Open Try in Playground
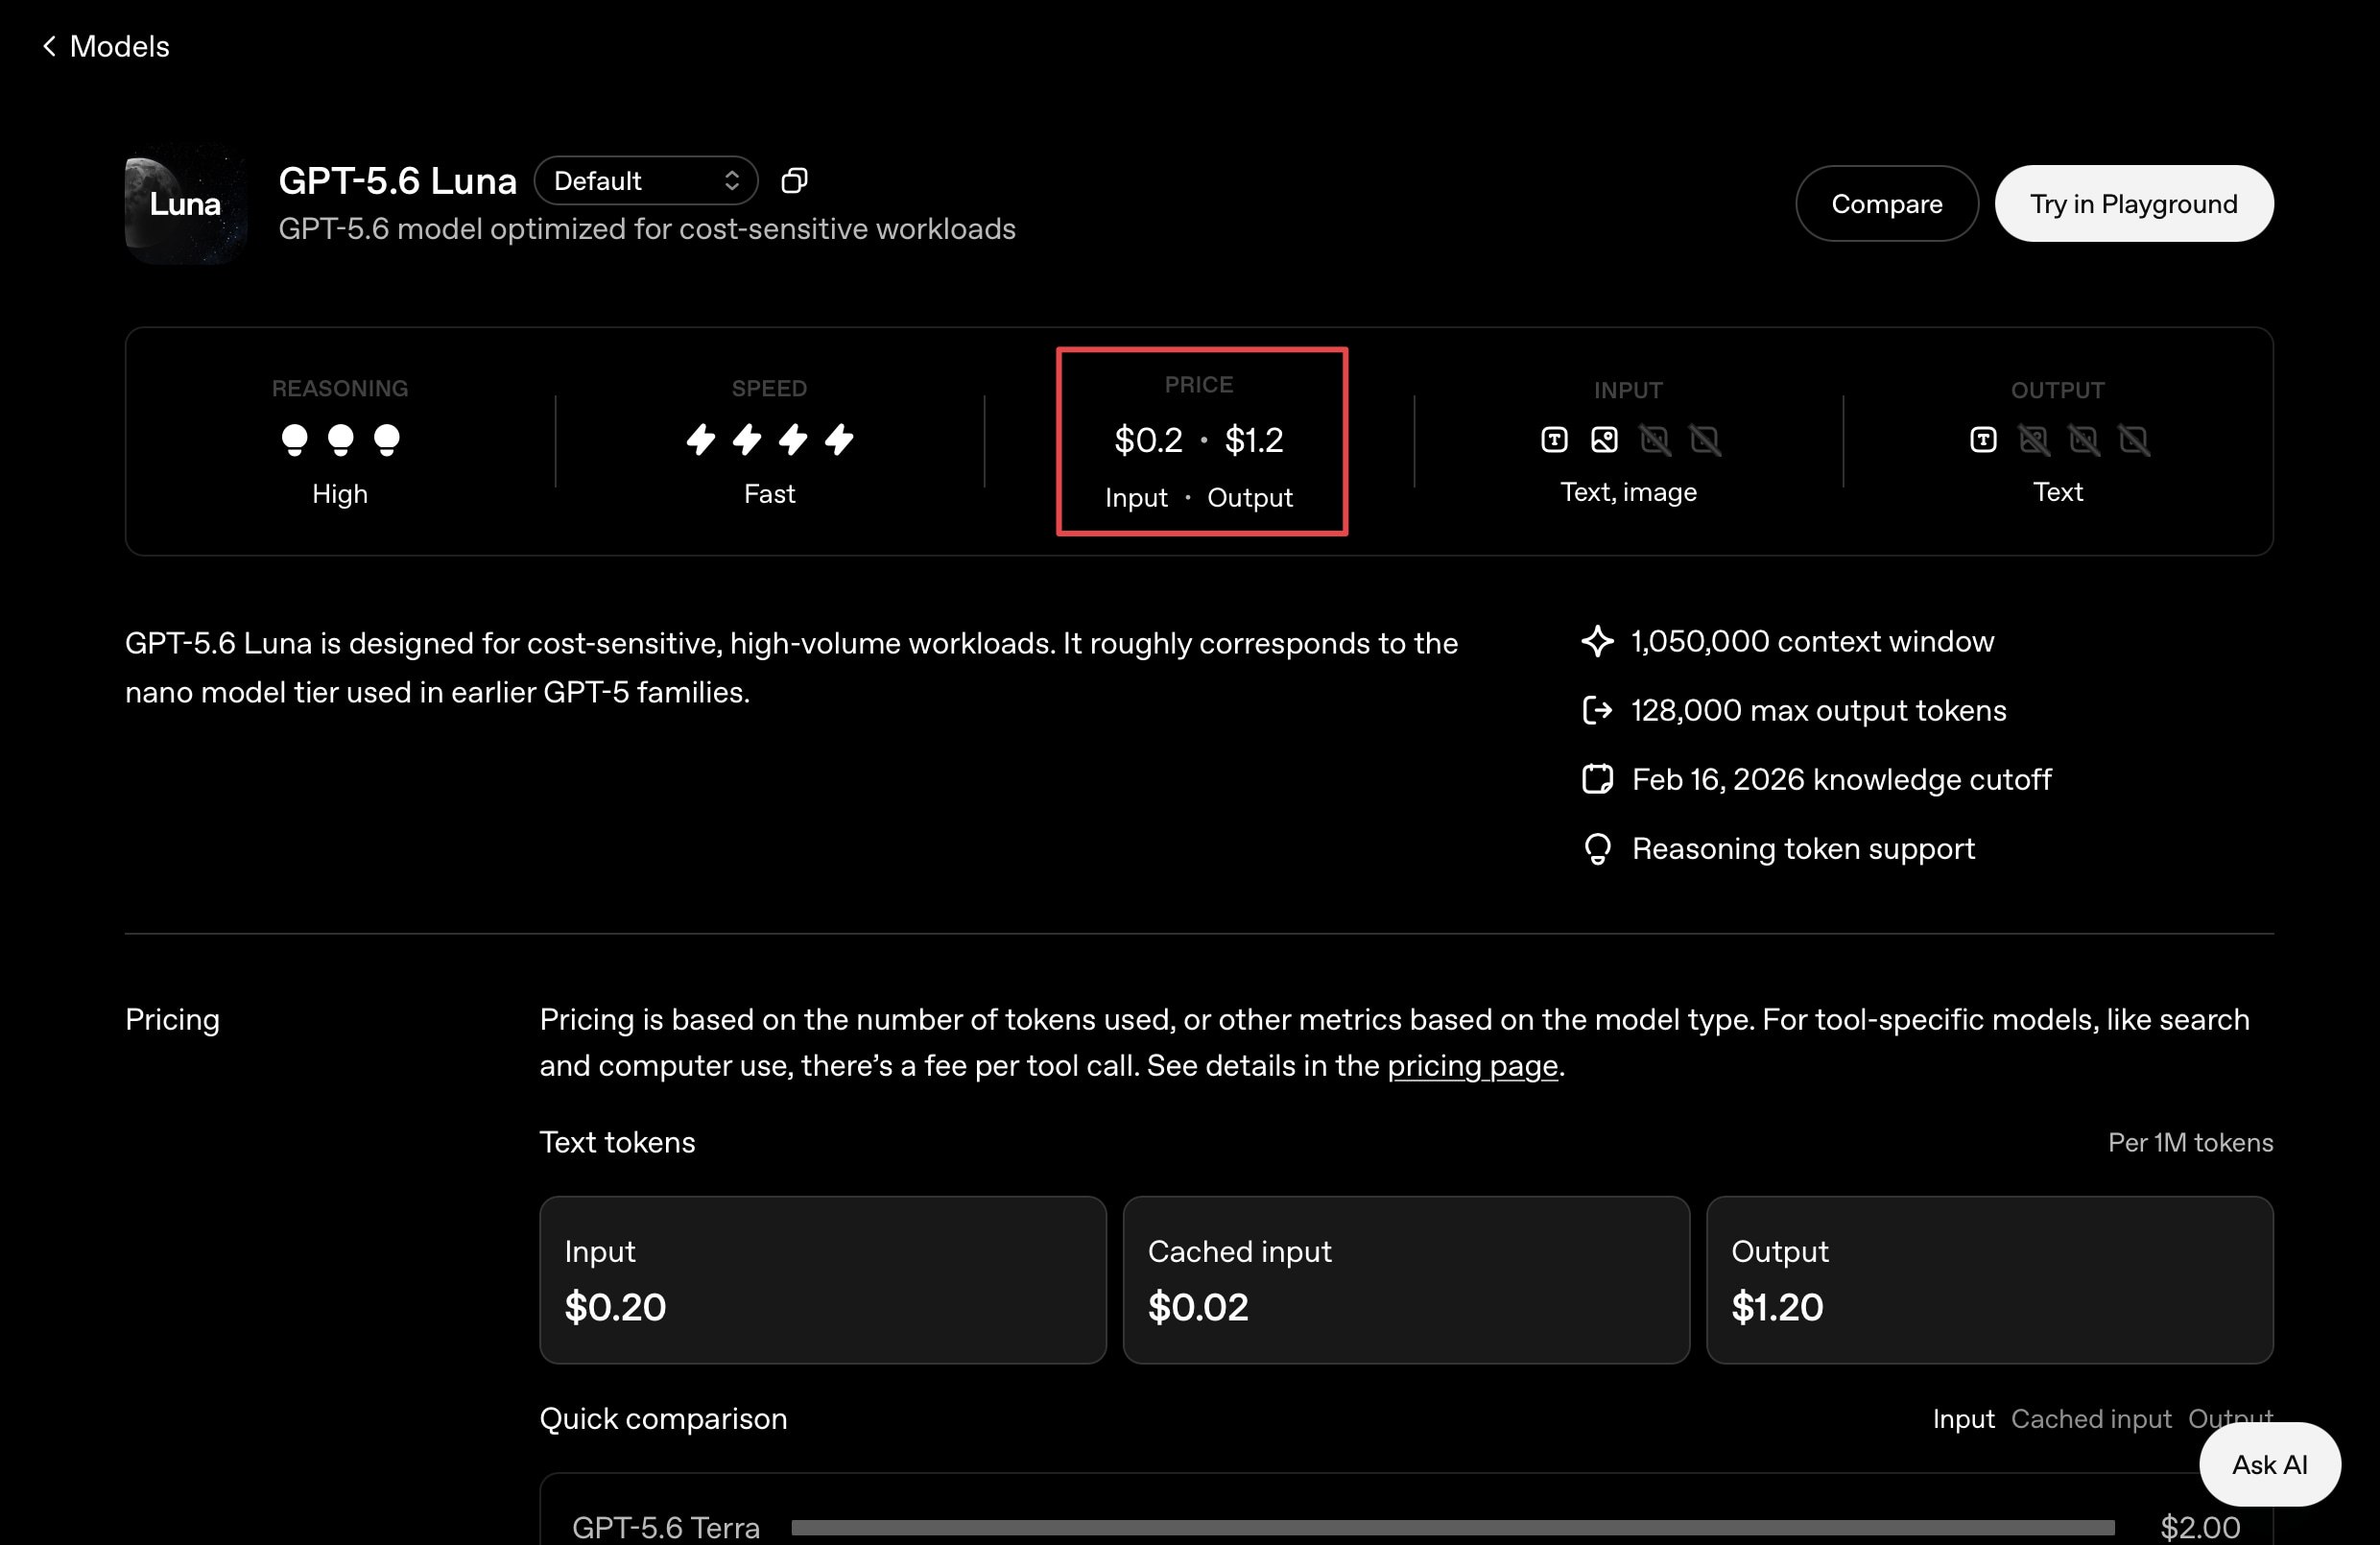2380x1545 pixels. click(2133, 203)
